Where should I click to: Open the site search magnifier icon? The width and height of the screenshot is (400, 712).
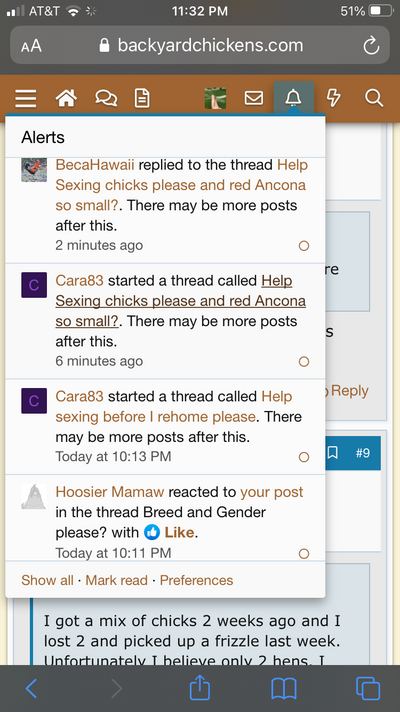point(374,98)
